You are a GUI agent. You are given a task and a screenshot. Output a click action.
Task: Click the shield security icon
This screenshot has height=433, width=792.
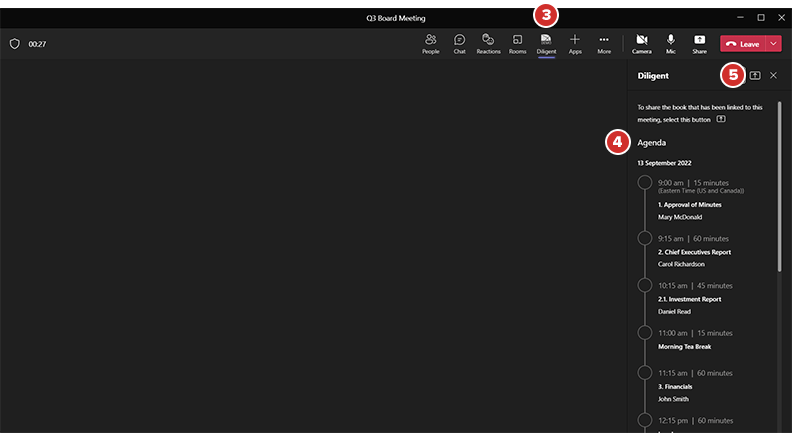(x=14, y=44)
